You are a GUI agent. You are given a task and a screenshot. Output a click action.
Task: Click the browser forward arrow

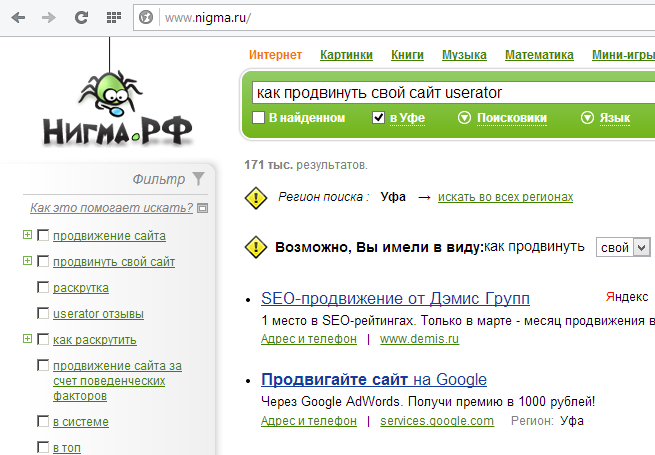[50, 17]
